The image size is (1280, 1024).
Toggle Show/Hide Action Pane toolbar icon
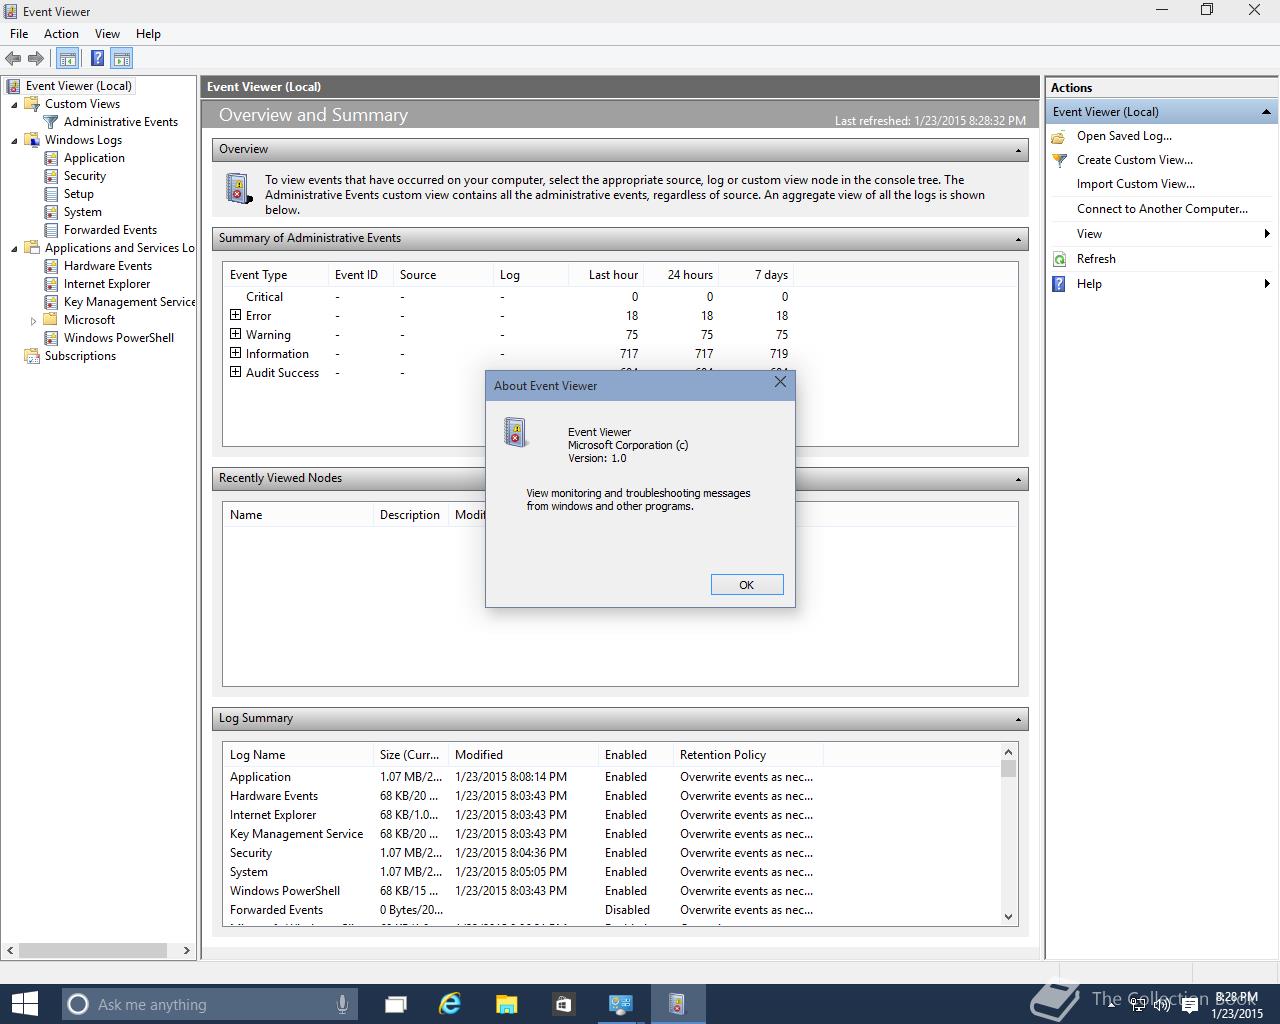coord(121,59)
